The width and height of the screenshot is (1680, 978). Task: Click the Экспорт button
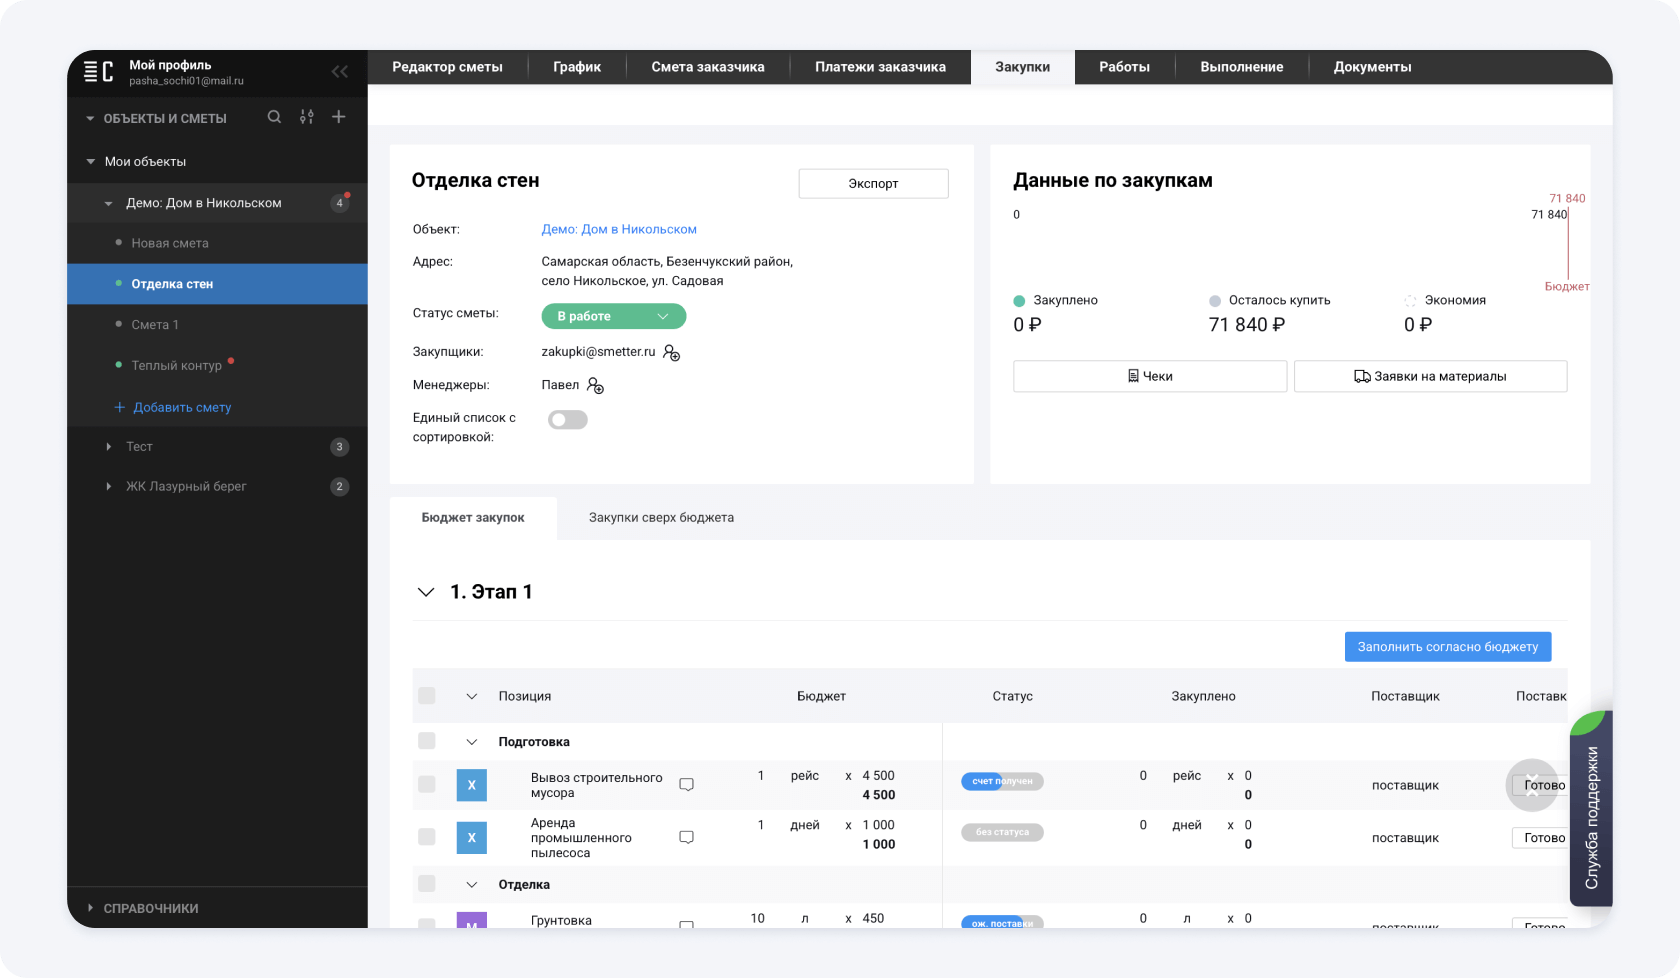click(873, 184)
